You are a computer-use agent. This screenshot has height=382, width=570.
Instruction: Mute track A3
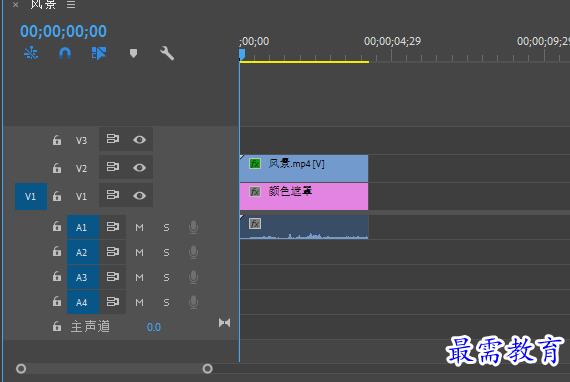139,278
